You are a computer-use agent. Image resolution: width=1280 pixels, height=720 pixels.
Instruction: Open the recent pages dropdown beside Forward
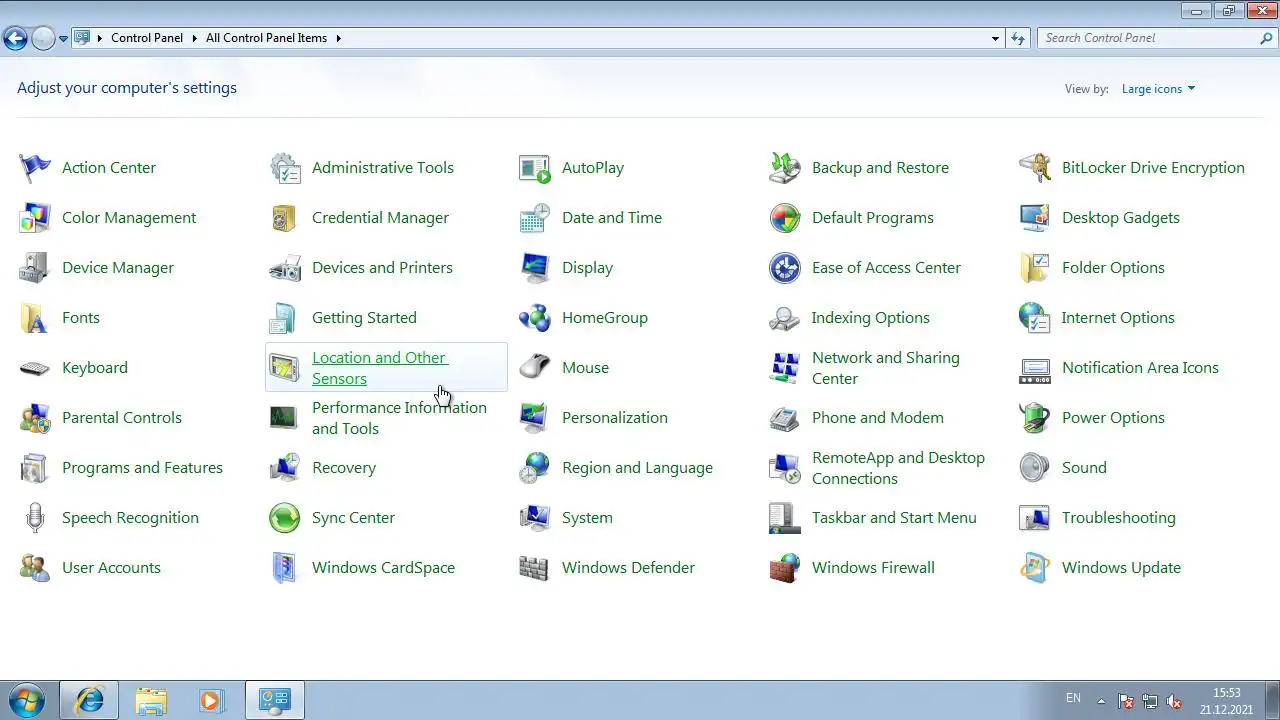[63, 39]
